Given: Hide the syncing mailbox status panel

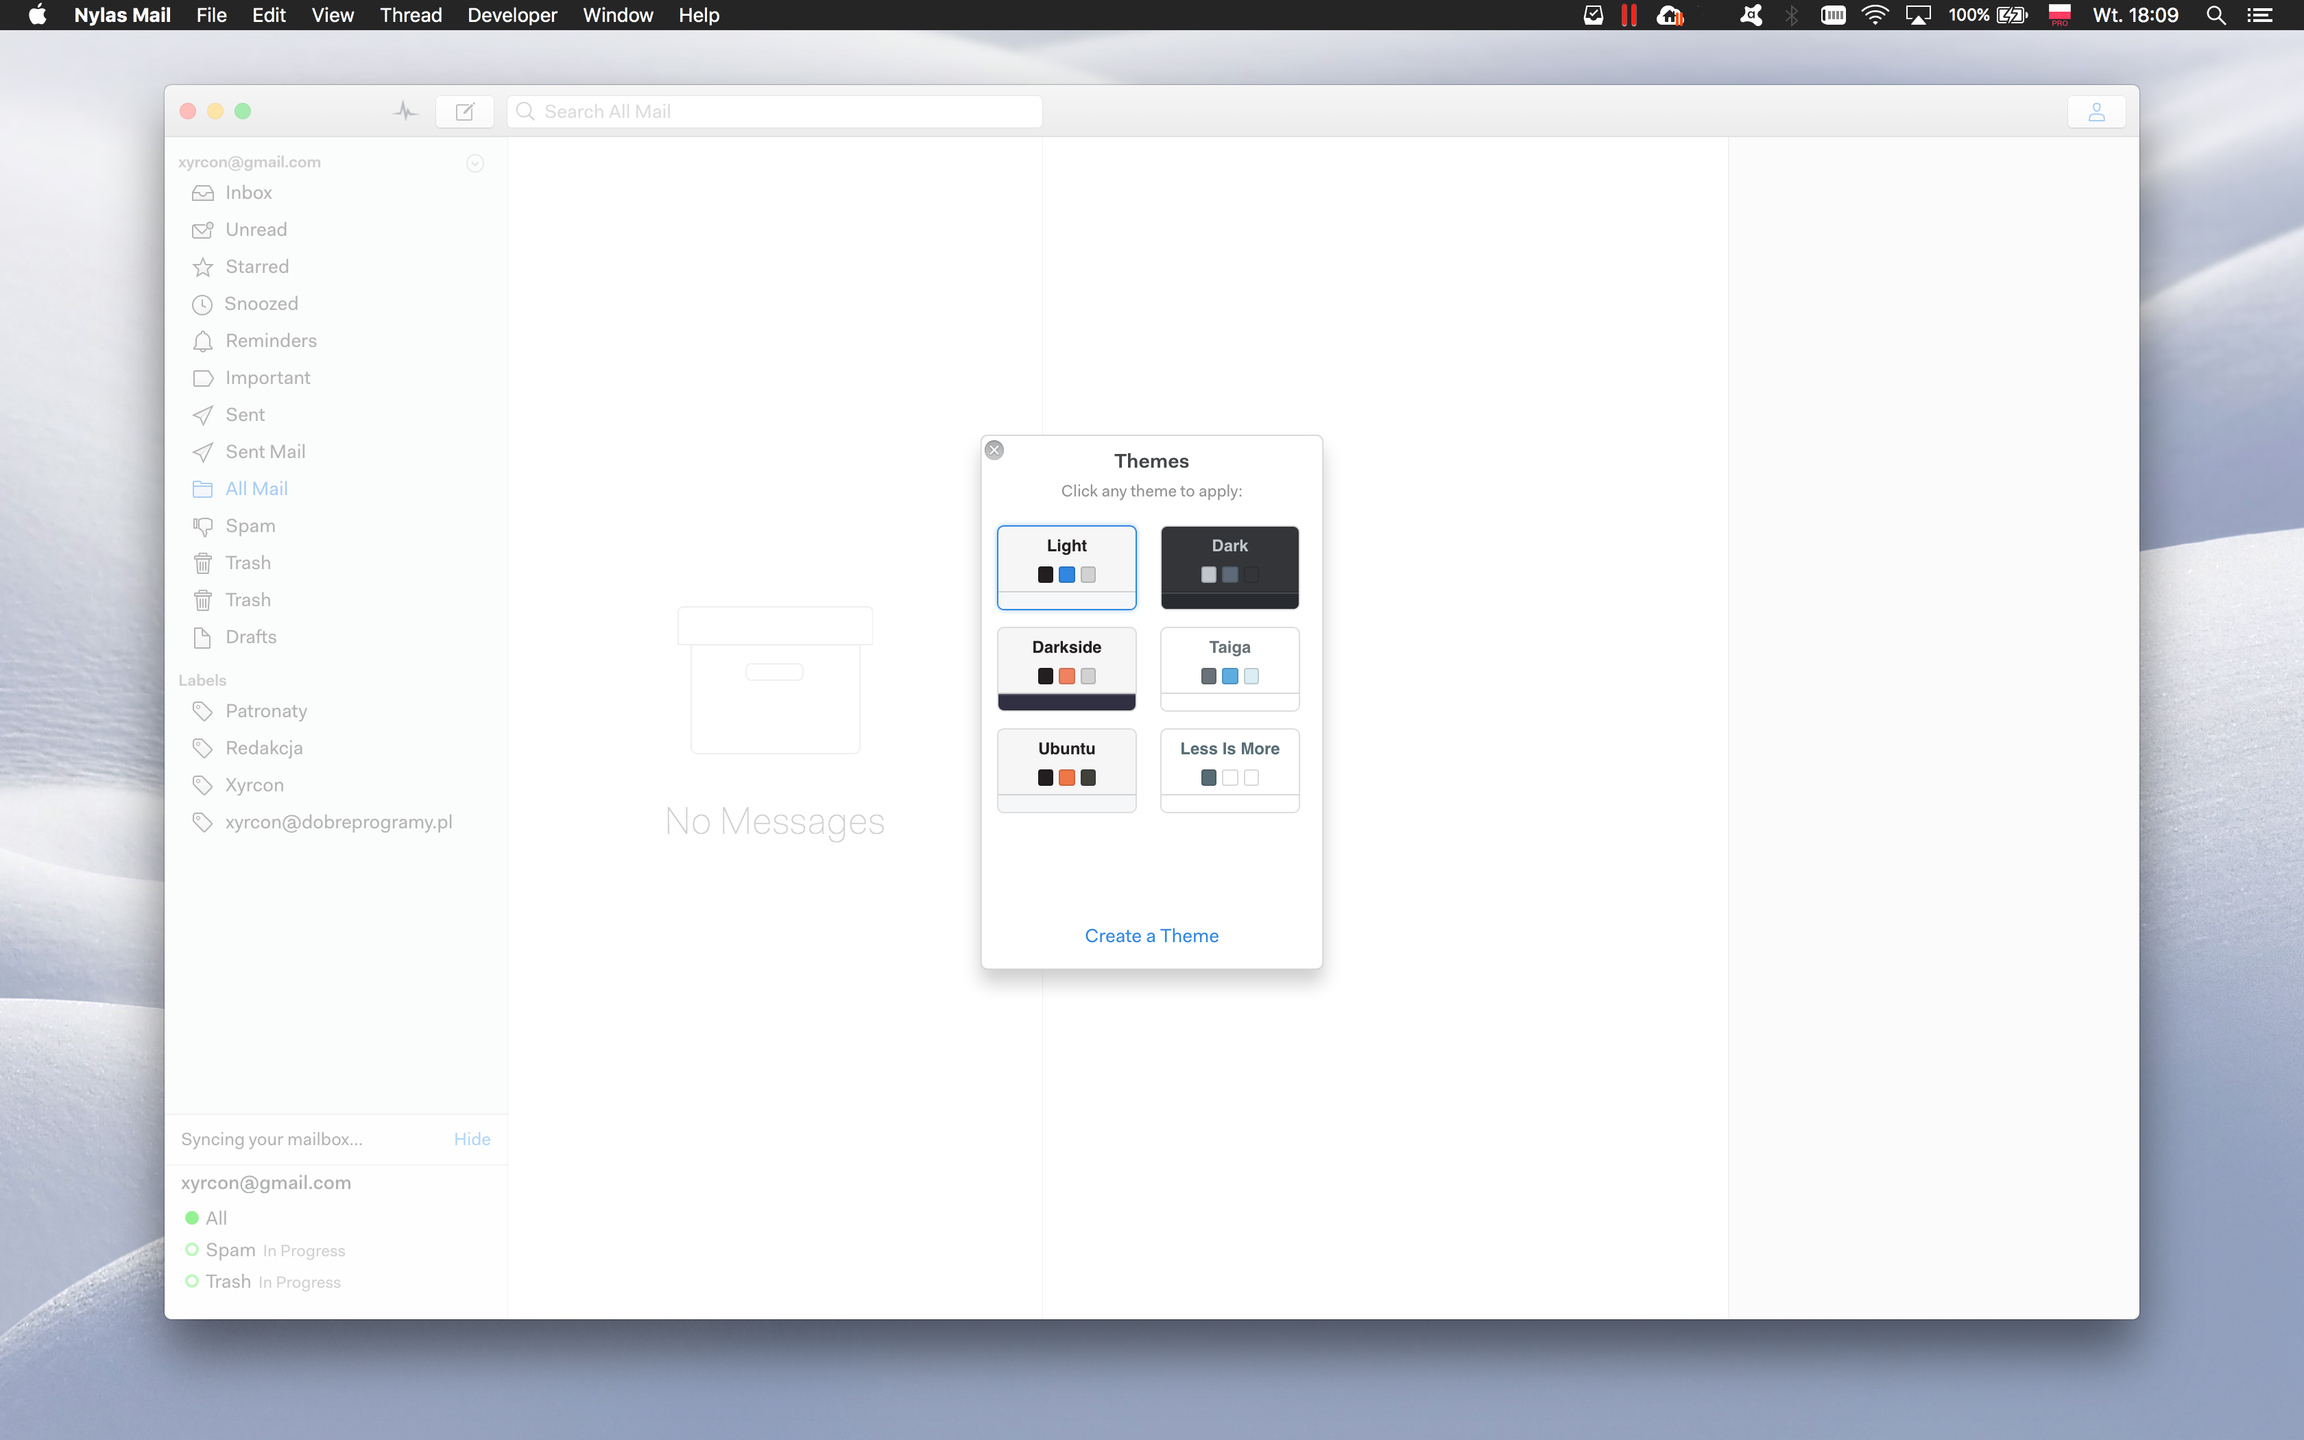Looking at the screenshot, I should (471, 1139).
